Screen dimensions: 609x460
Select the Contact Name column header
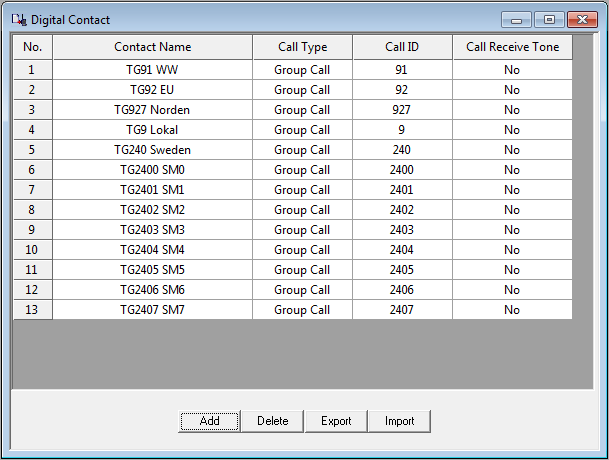point(152,47)
